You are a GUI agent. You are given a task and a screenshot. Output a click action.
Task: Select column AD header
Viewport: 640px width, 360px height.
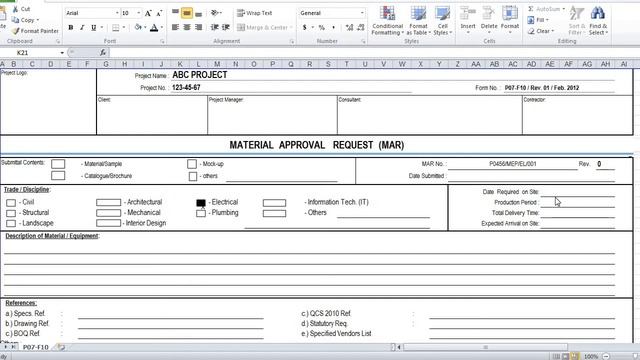tap(531, 64)
